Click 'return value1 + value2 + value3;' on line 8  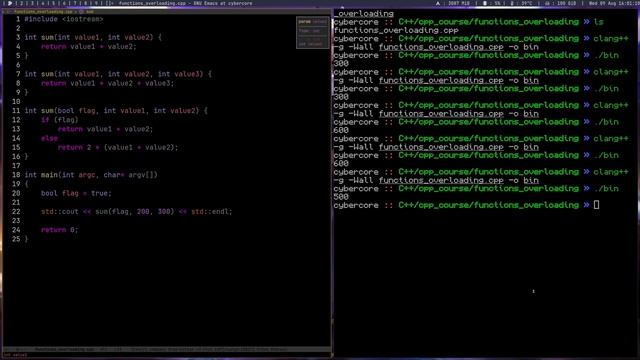click(x=107, y=83)
